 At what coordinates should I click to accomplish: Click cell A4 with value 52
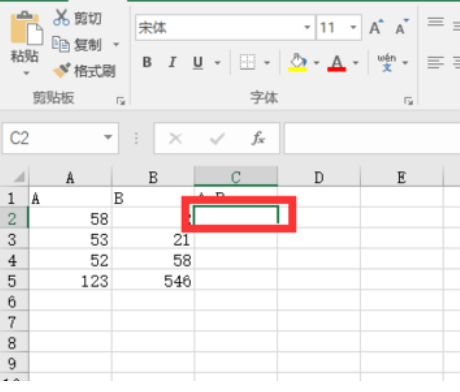[x=70, y=260]
